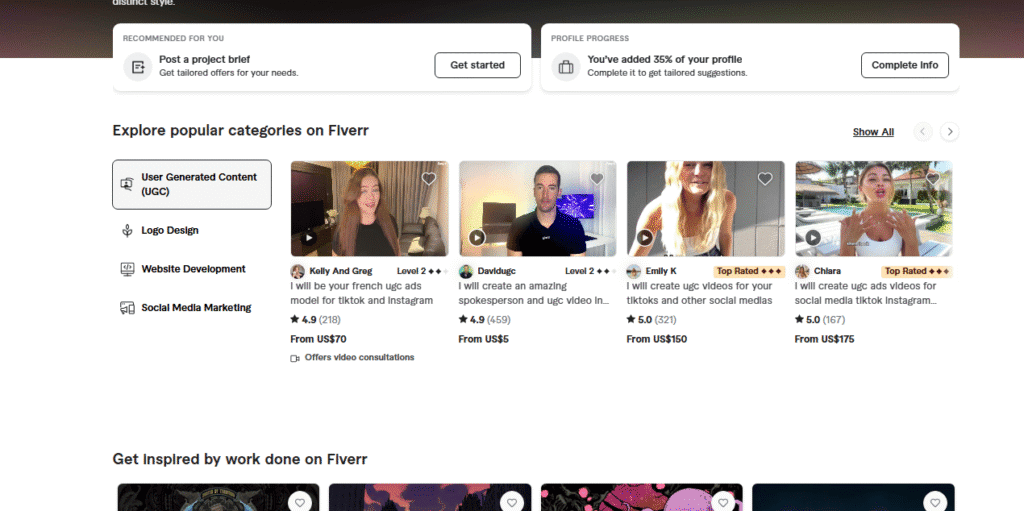The height and width of the screenshot is (511, 1024).
Task: Open Chiara seller name
Action: tap(827, 271)
